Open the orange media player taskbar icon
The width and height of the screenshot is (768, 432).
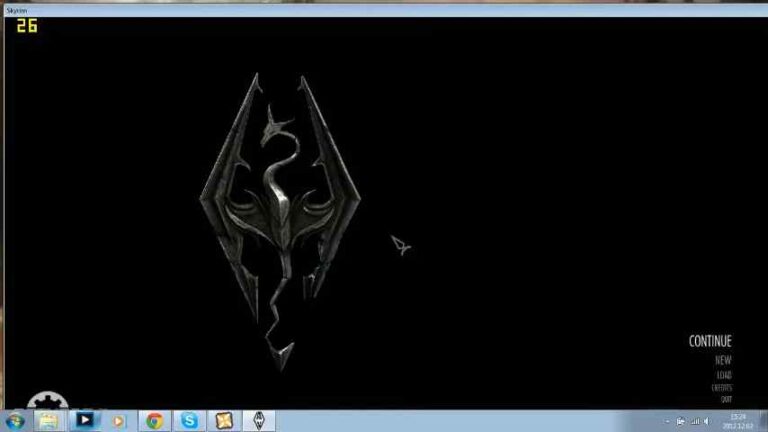pyautogui.click(x=119, y=421)
